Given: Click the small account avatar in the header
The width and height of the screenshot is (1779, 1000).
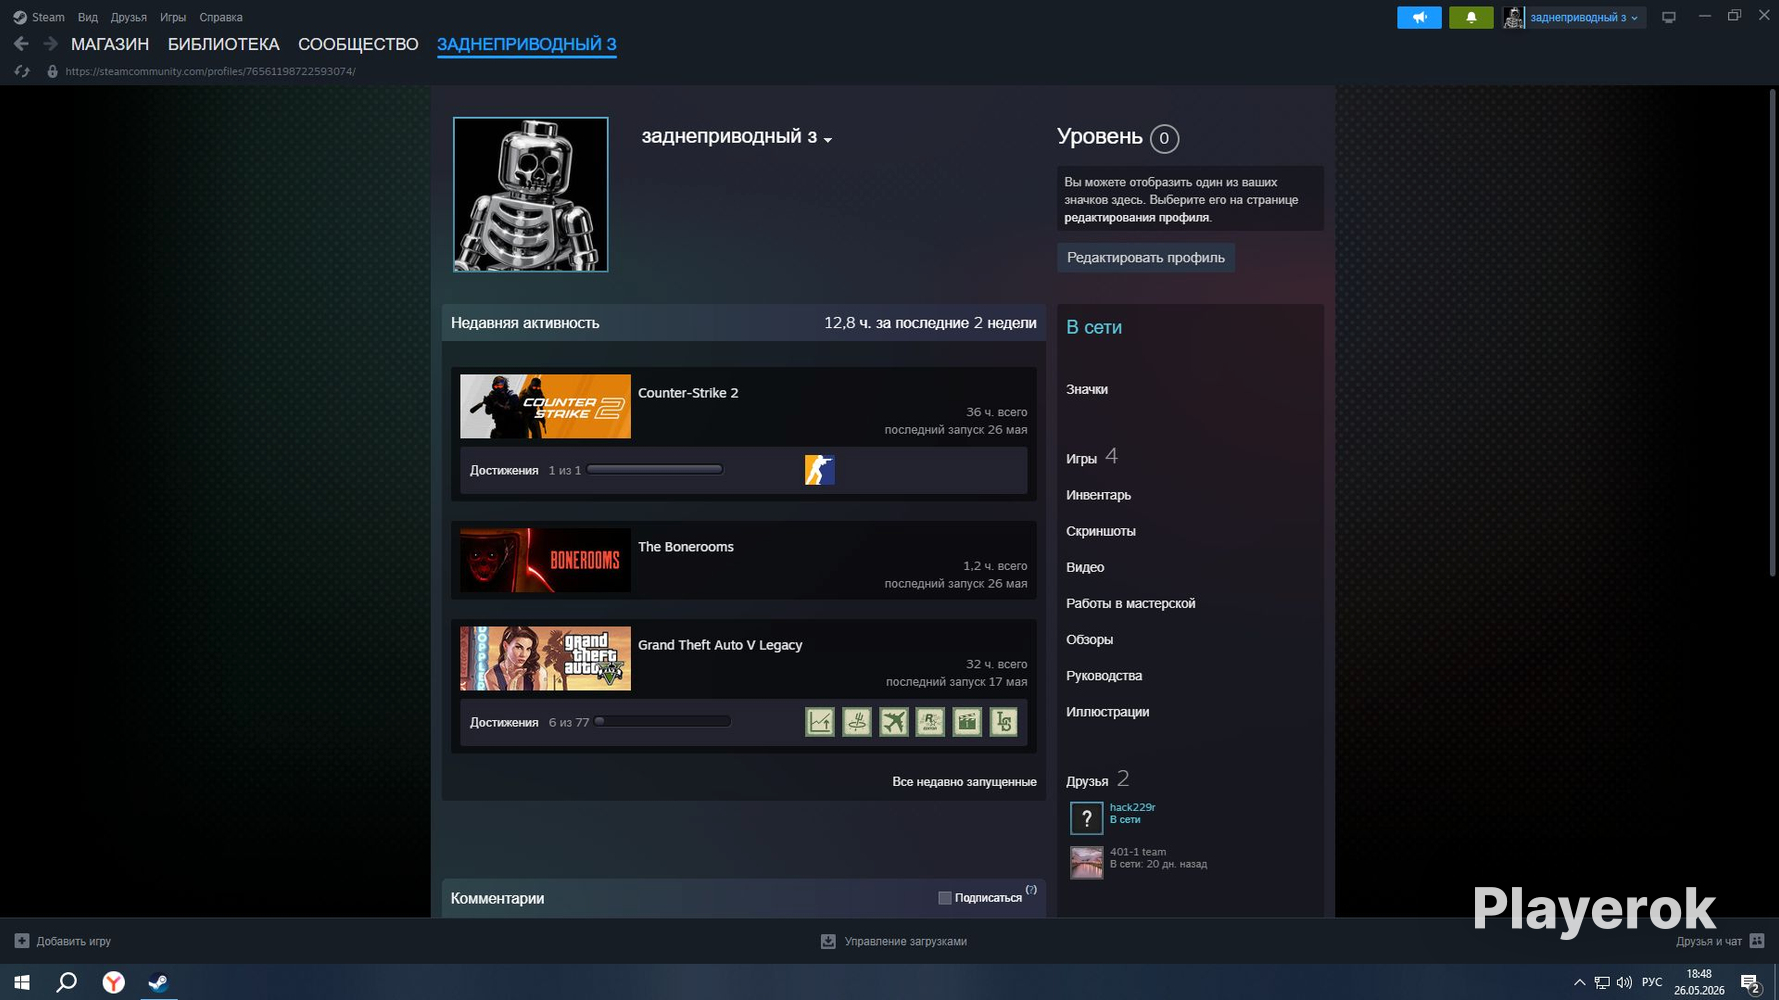Looking at the screenshot, I should pyautogui.click(x=1514, y=17).
